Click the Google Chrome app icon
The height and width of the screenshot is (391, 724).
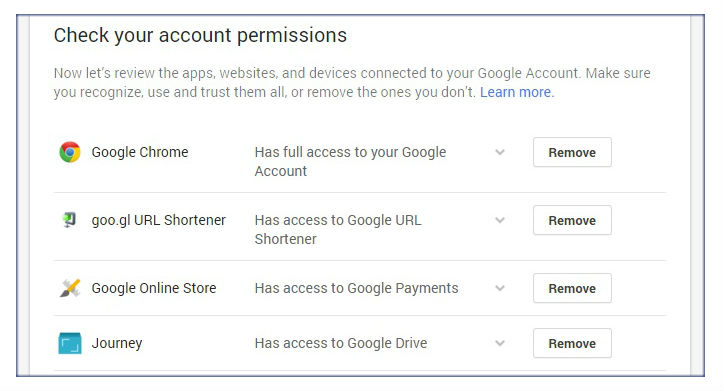pos(70,152)
